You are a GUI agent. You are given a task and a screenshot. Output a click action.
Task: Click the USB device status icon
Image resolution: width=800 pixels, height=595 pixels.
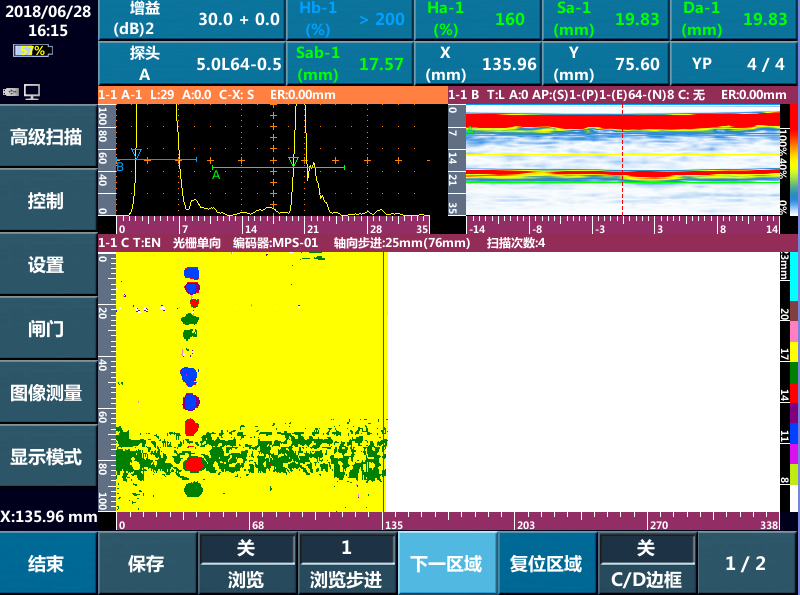point(11,91)
